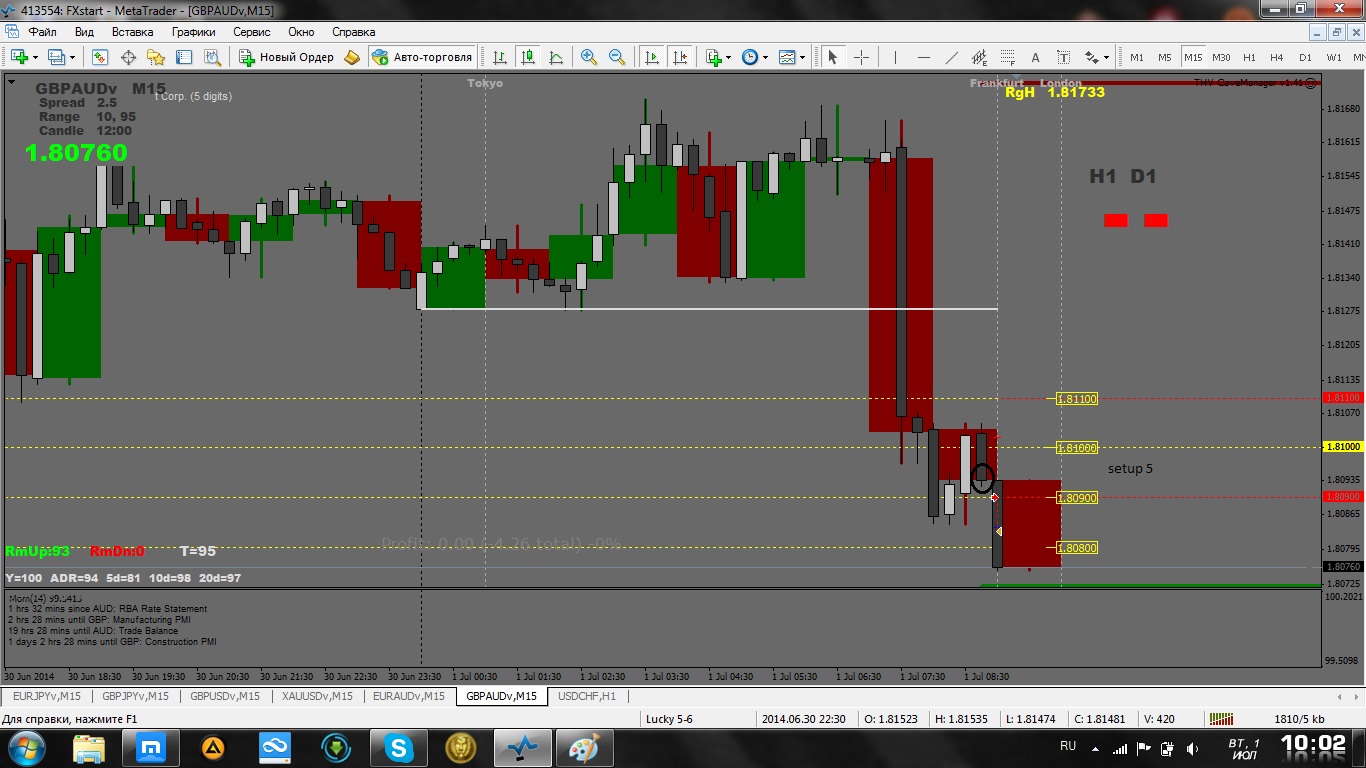Click the RU language indicator in tray
The image size is (1366, 768).
tap(1068, 746)
